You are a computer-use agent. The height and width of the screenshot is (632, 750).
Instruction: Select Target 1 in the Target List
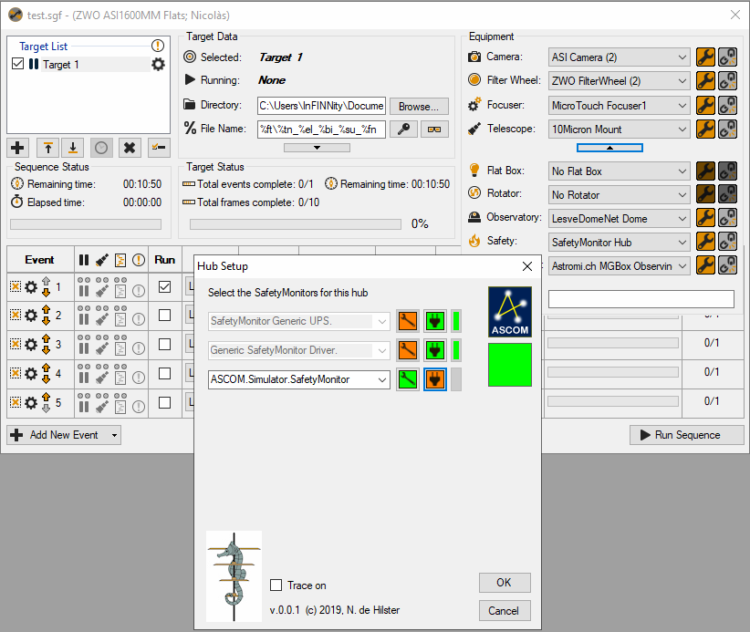(61, 64)
